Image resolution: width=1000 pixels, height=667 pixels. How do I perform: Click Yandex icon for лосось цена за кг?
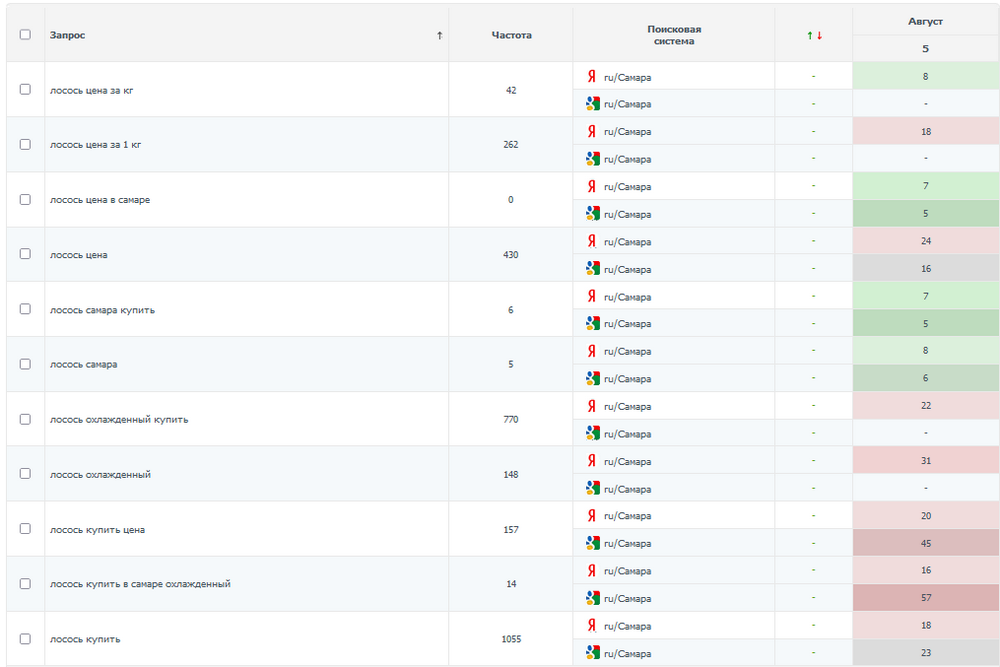click(x=592, y=77)
